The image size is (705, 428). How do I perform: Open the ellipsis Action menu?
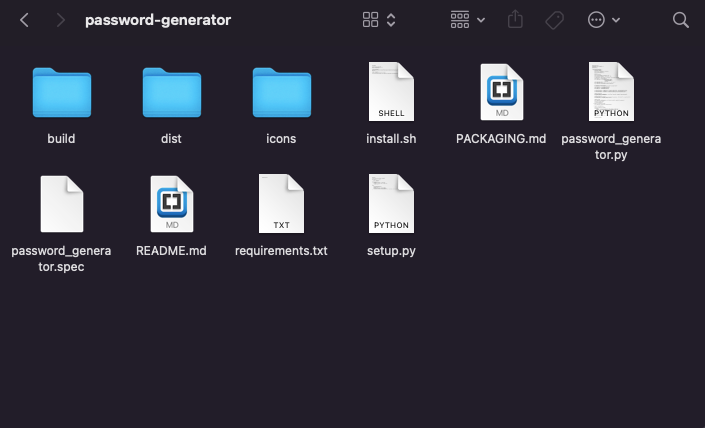tap(596, 20)
